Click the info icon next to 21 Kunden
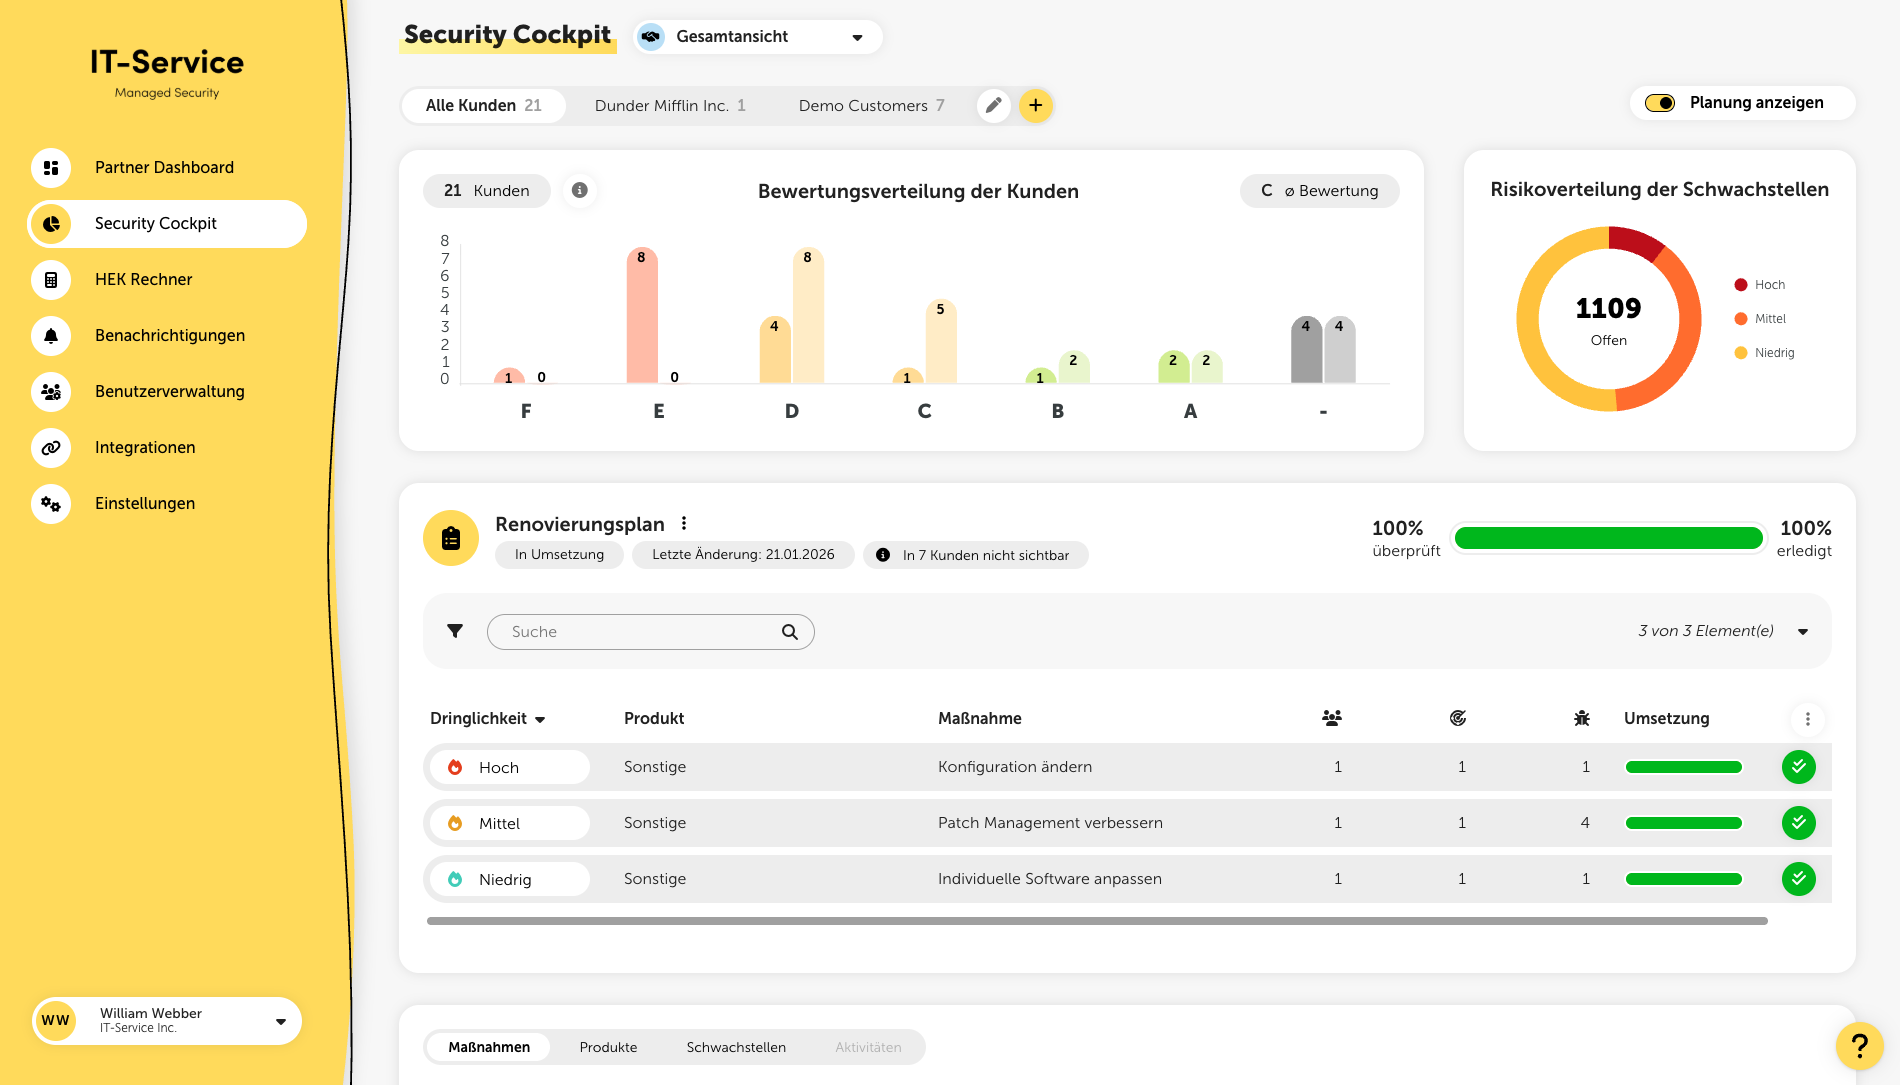 click(x=580, y=190)
